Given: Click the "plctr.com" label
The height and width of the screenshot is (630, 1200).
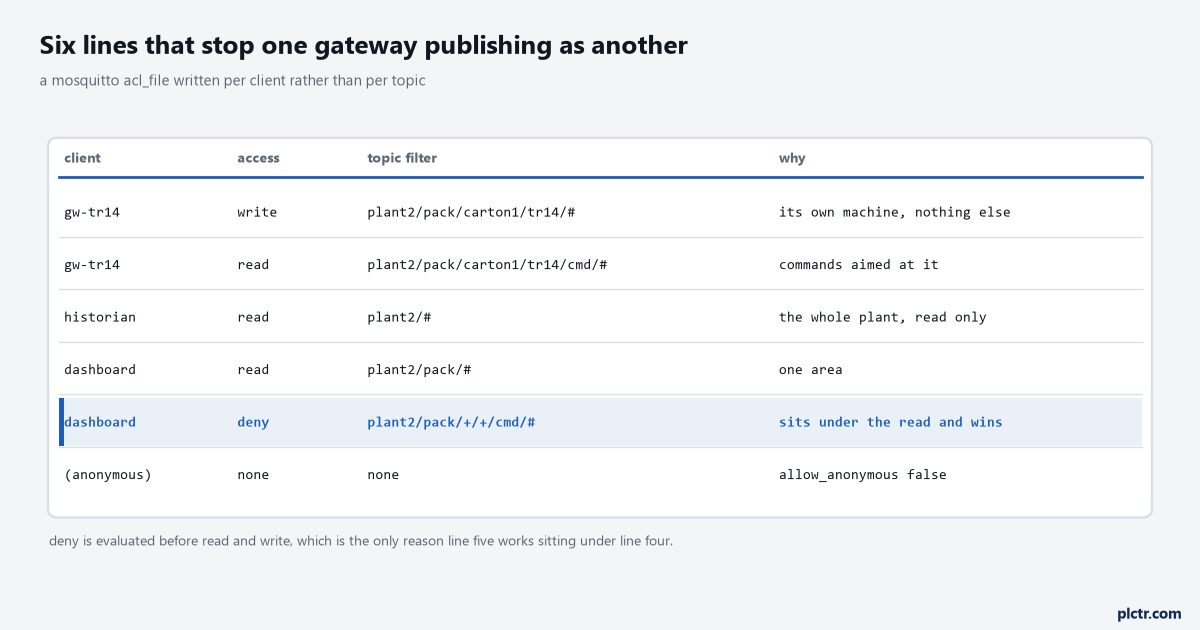Looking at the screenshot, I should tap(1149, 614).
